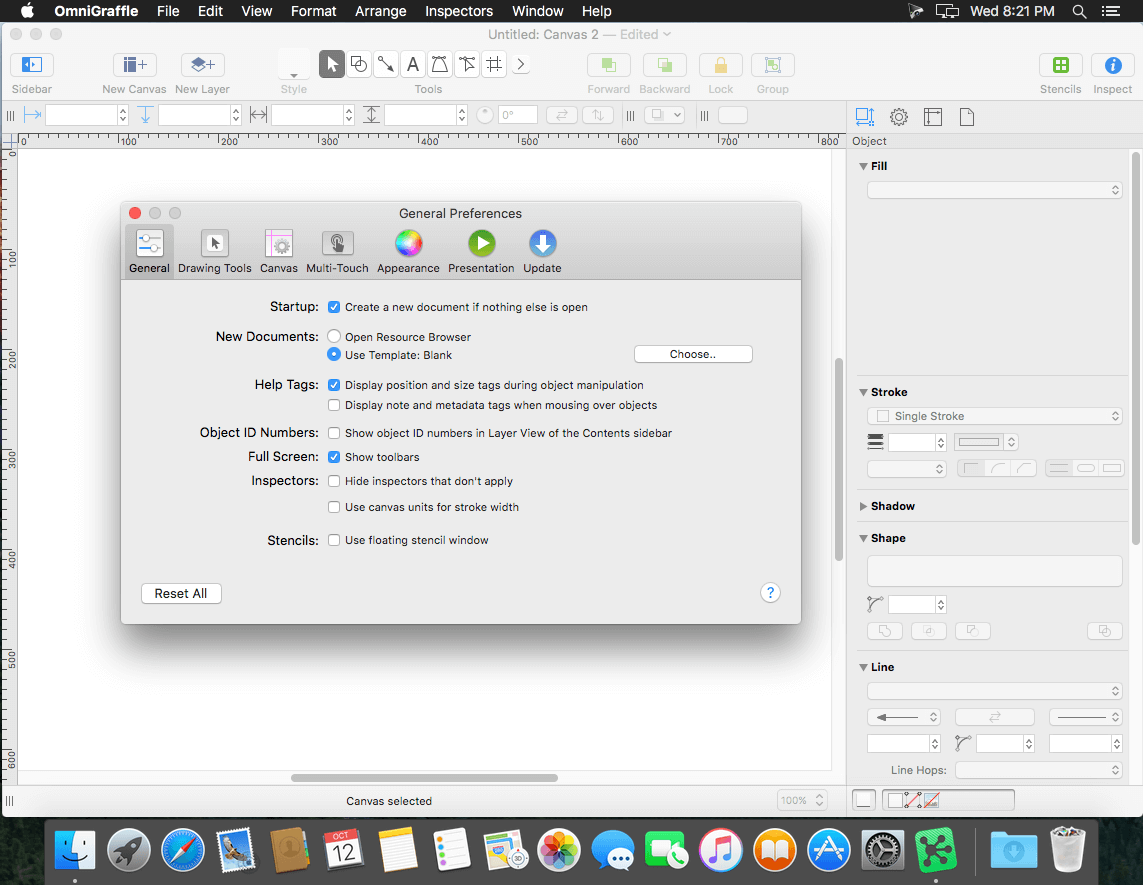Toggle Show toolbars checkbox
This screenshot has width=1143, height=885.
pyautogui.click(x=334, y=457)
